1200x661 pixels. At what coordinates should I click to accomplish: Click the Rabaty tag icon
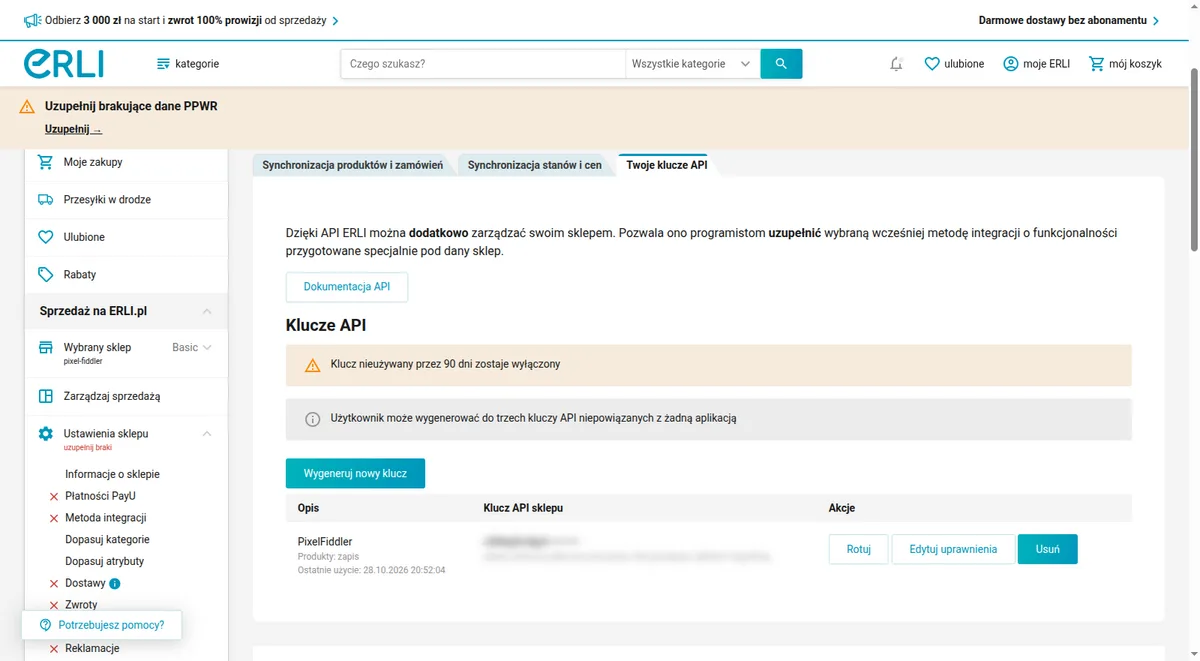[45, 274]
